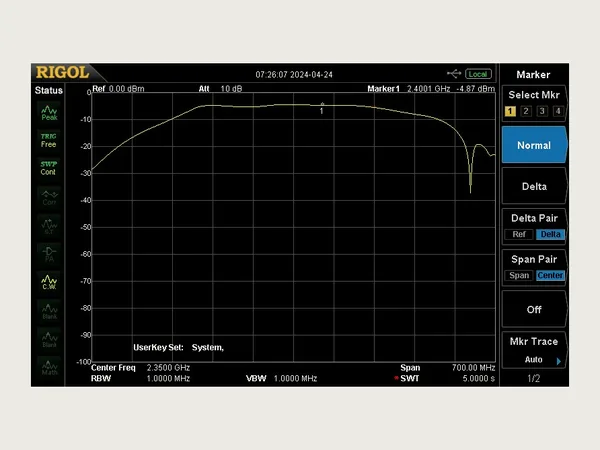Click the -4.87 dBm marker amplitude
The height and width of the screenshot is (450, 600).
[475, 89]
